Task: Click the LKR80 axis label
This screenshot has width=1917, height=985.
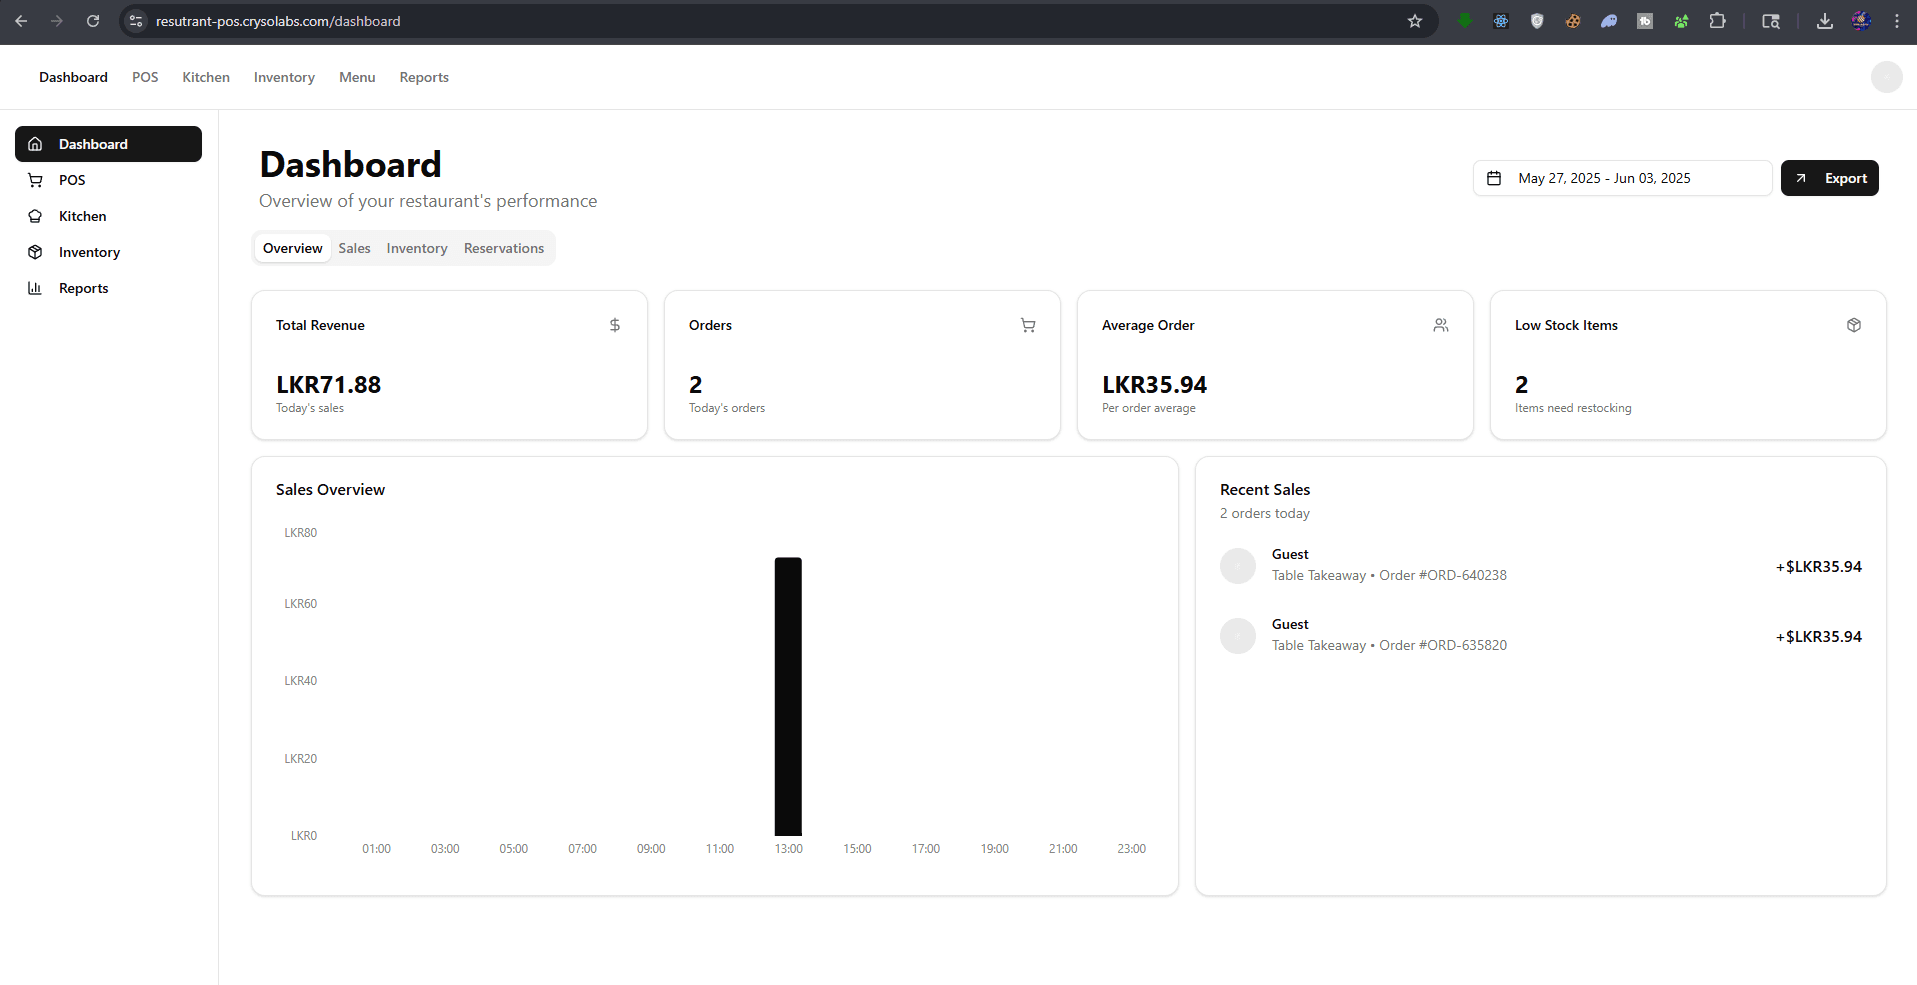Action: point(300,533)
